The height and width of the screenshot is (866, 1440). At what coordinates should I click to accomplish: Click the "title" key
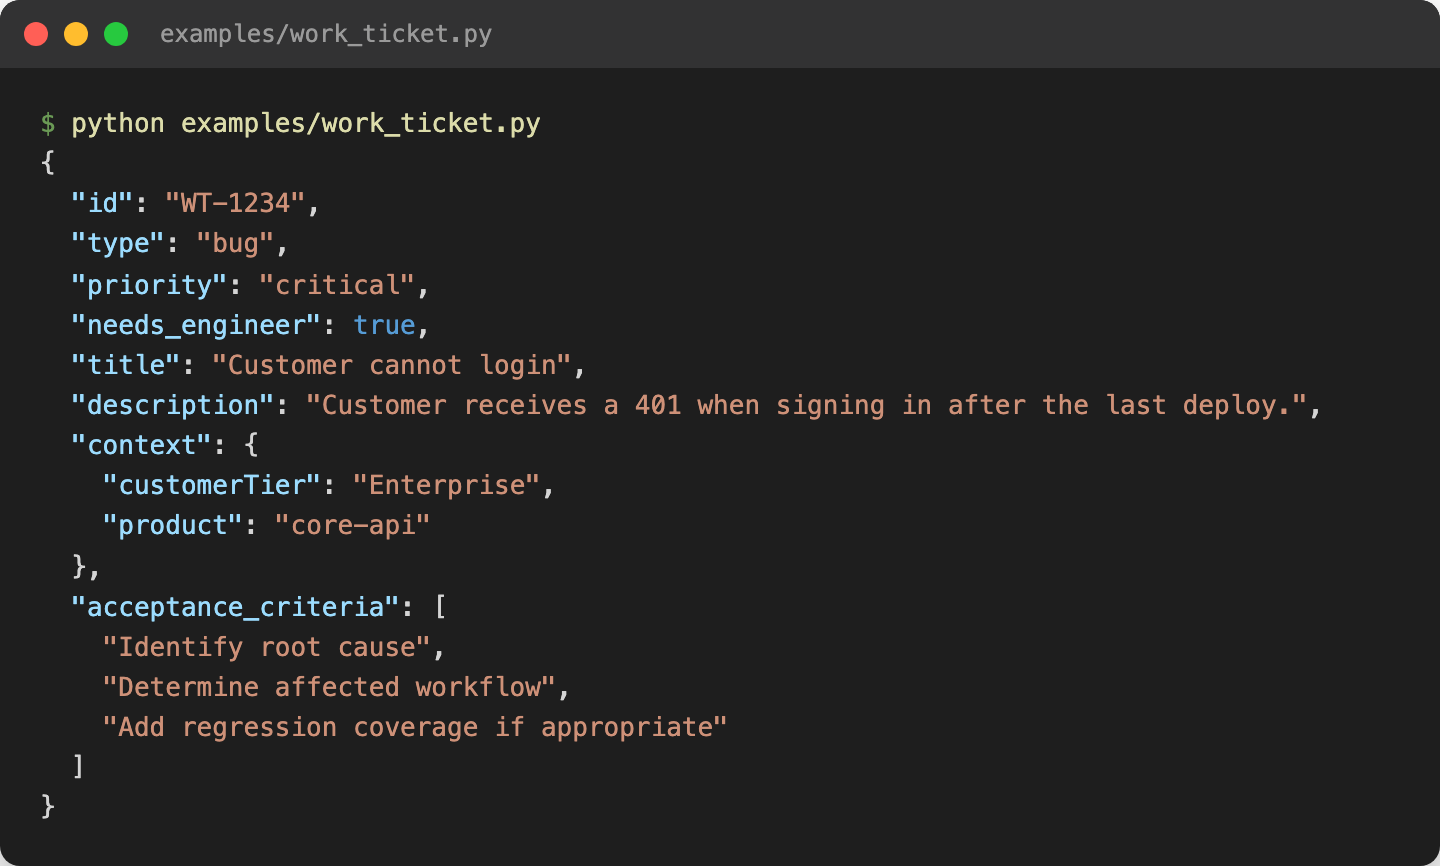point(125,365)
